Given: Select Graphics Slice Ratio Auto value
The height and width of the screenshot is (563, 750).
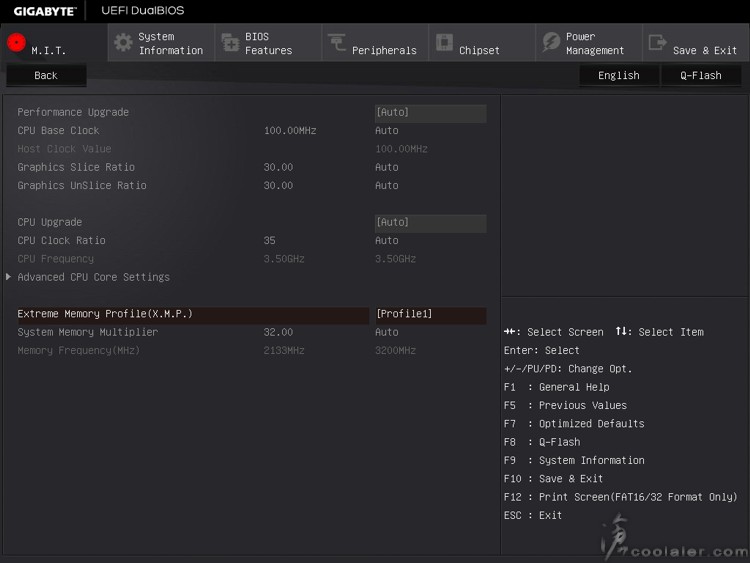Looking at the screenshot, I should click(x=386, y=167).
